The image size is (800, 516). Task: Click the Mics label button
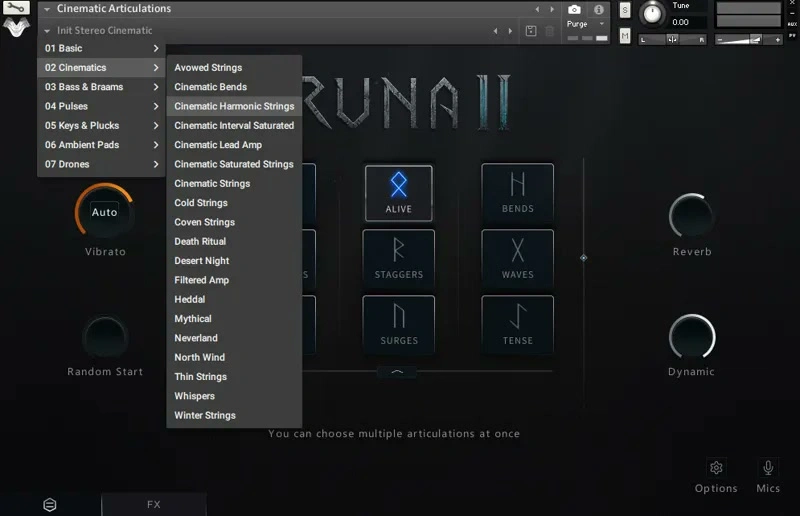(768, 488)
